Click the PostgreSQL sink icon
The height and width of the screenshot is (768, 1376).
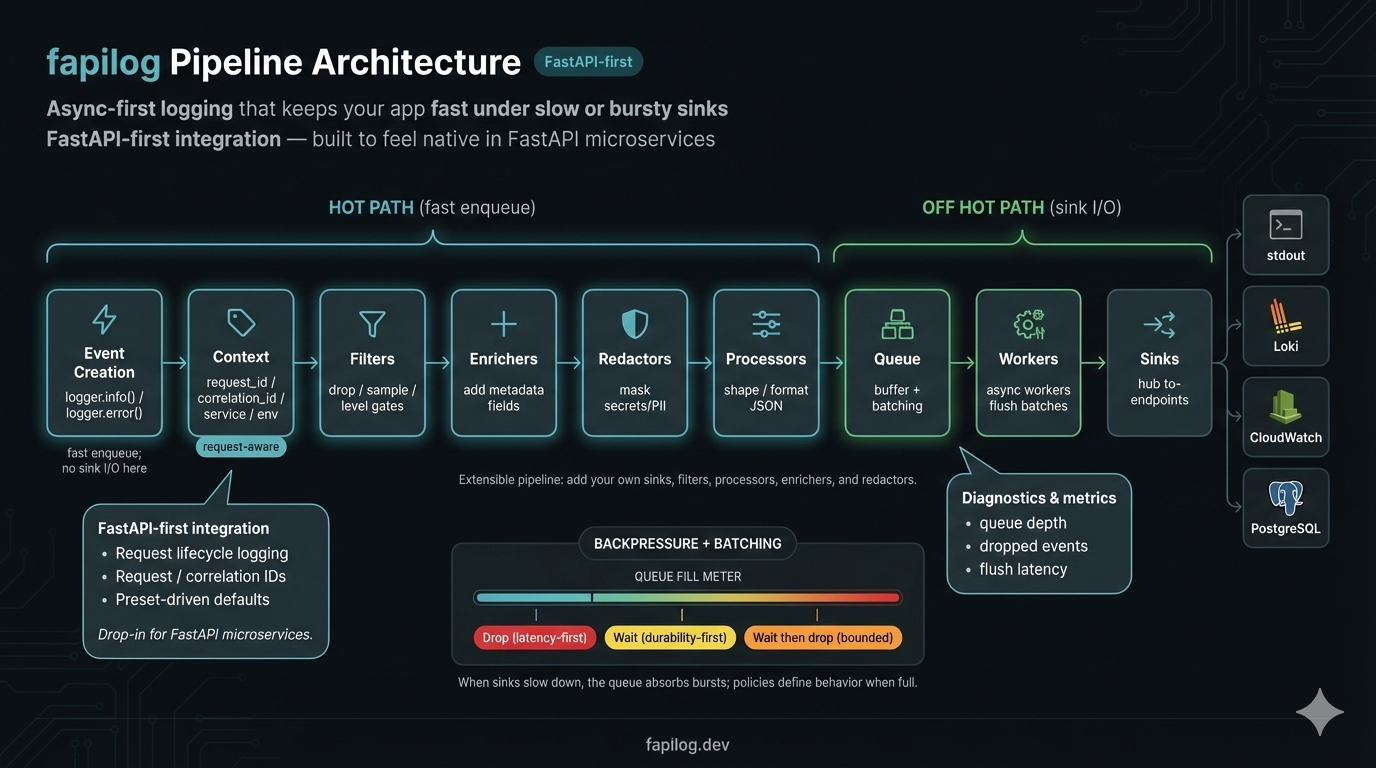(1285, 499)
